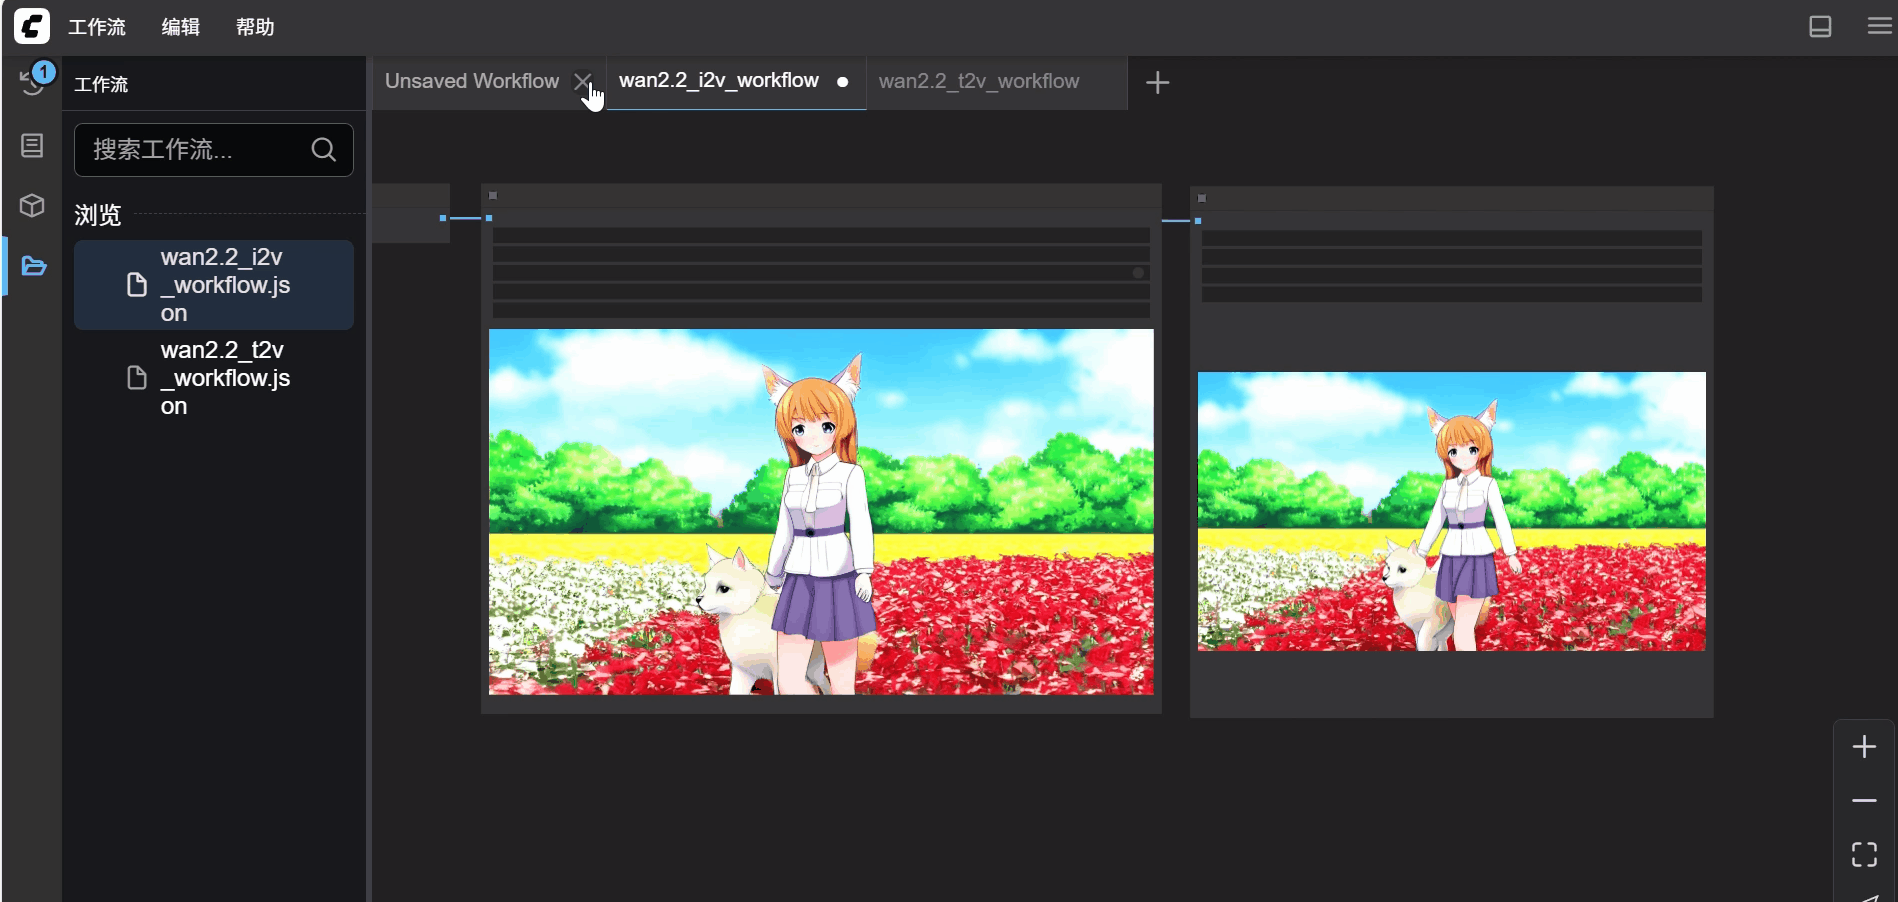
Task: Open the model library cube icon
Action: tap(32, 205)
